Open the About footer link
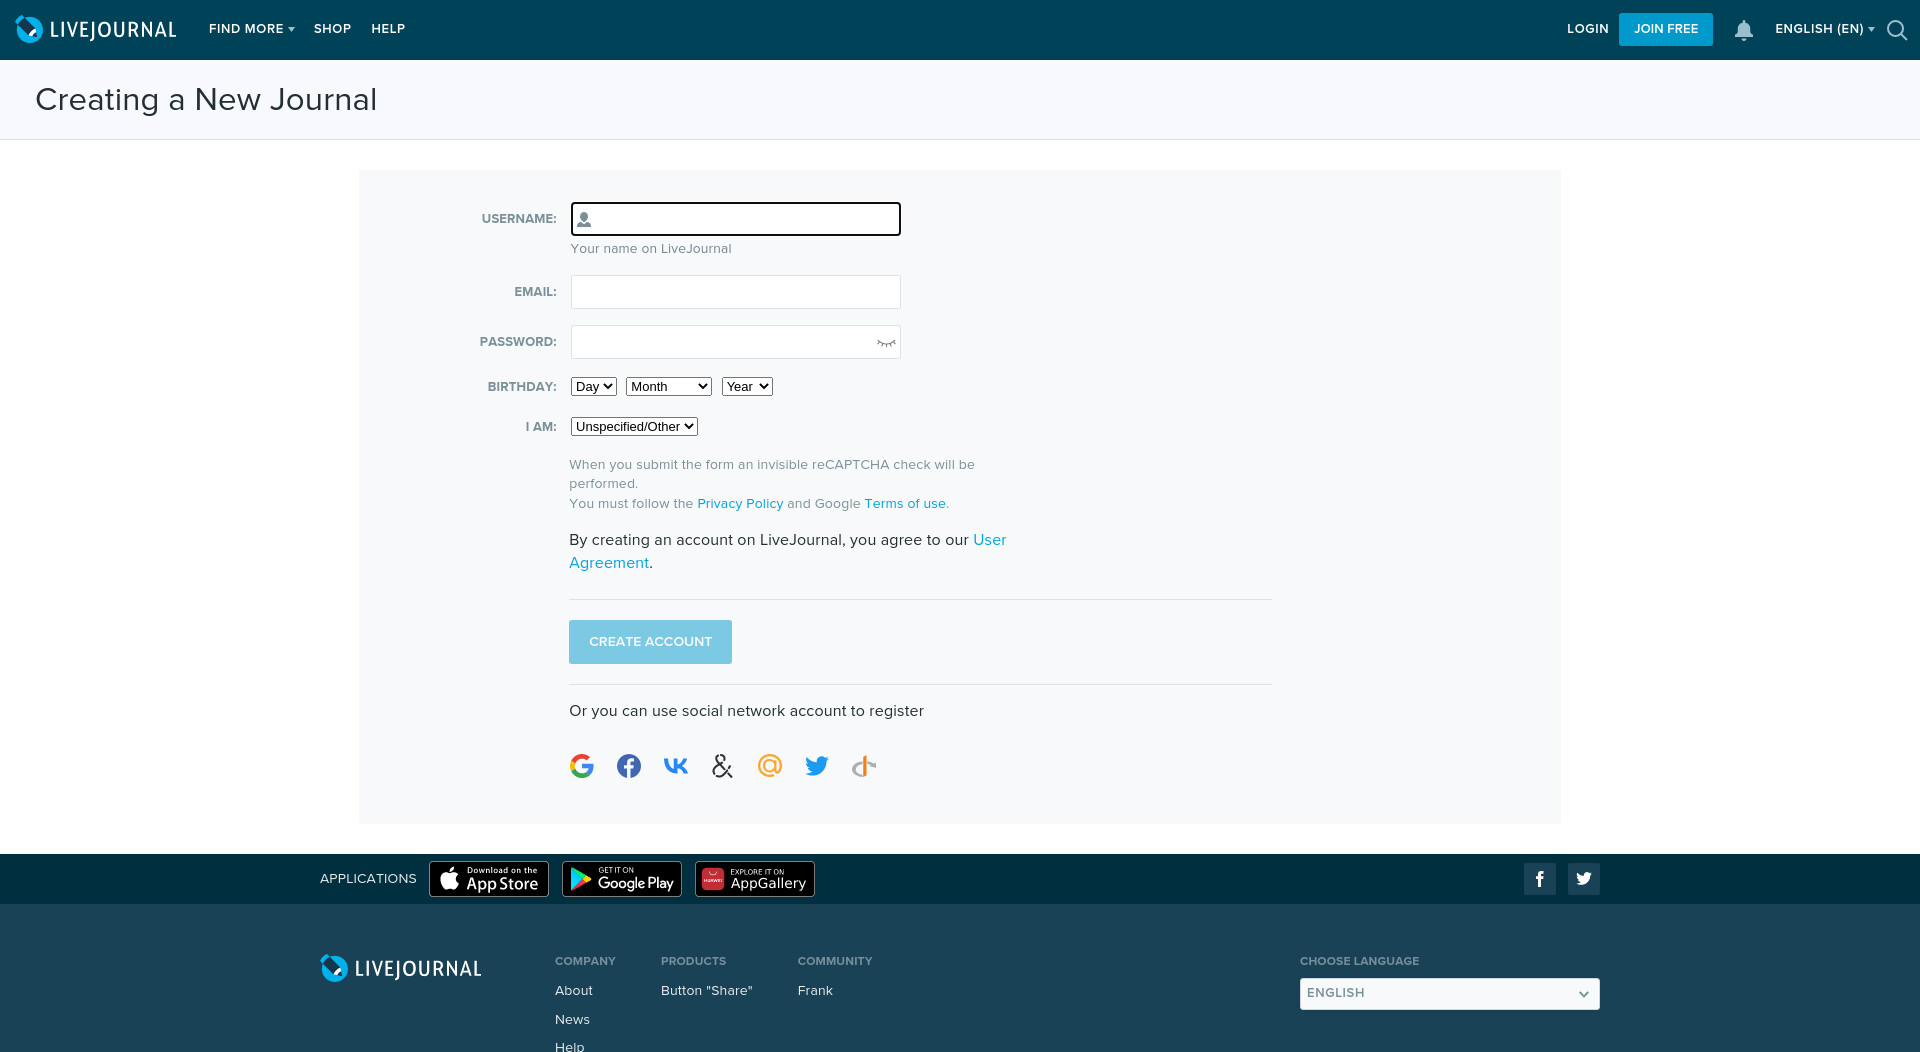 (x=574, y=991)
